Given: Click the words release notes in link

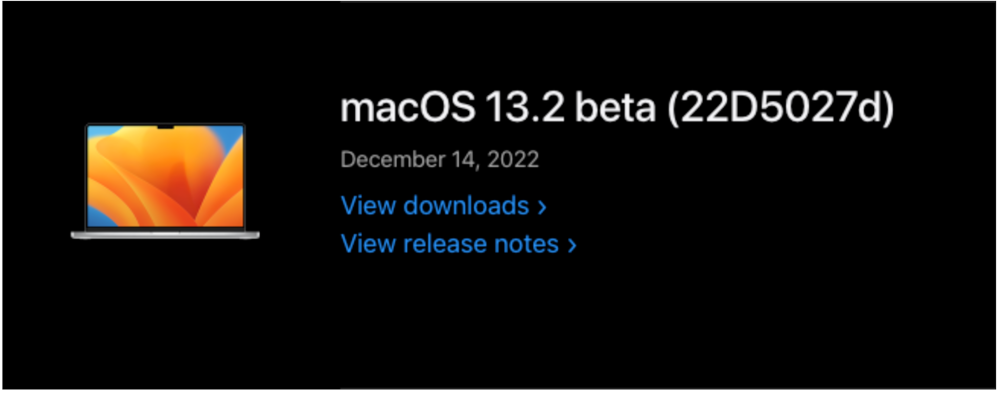Looking at the screenshot, I should (482, 244).
